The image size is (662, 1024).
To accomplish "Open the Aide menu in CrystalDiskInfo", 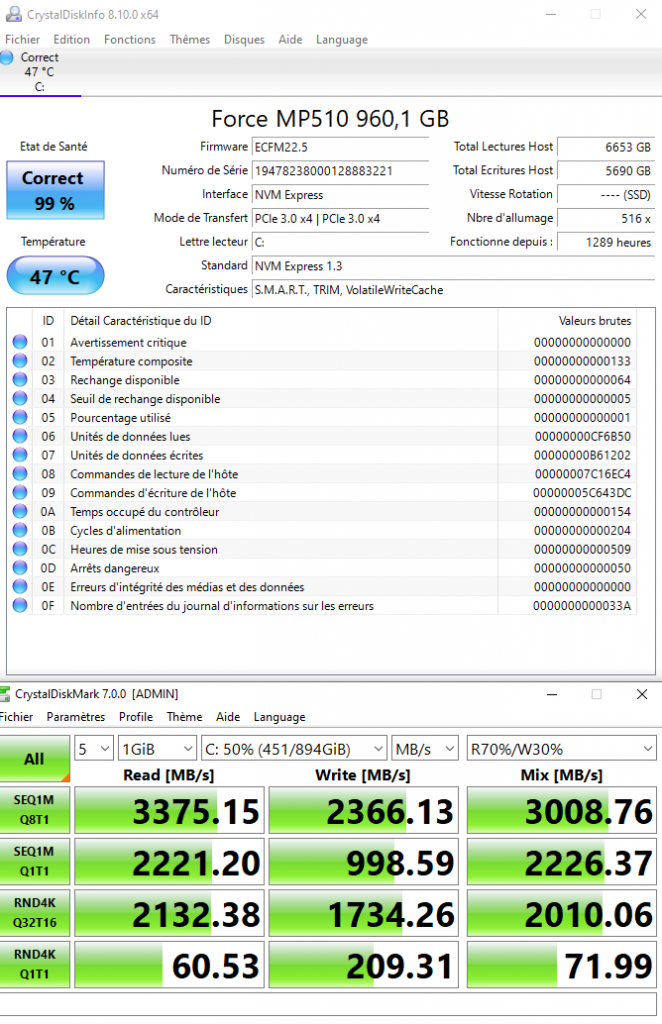I will click(x=291, y=39).
